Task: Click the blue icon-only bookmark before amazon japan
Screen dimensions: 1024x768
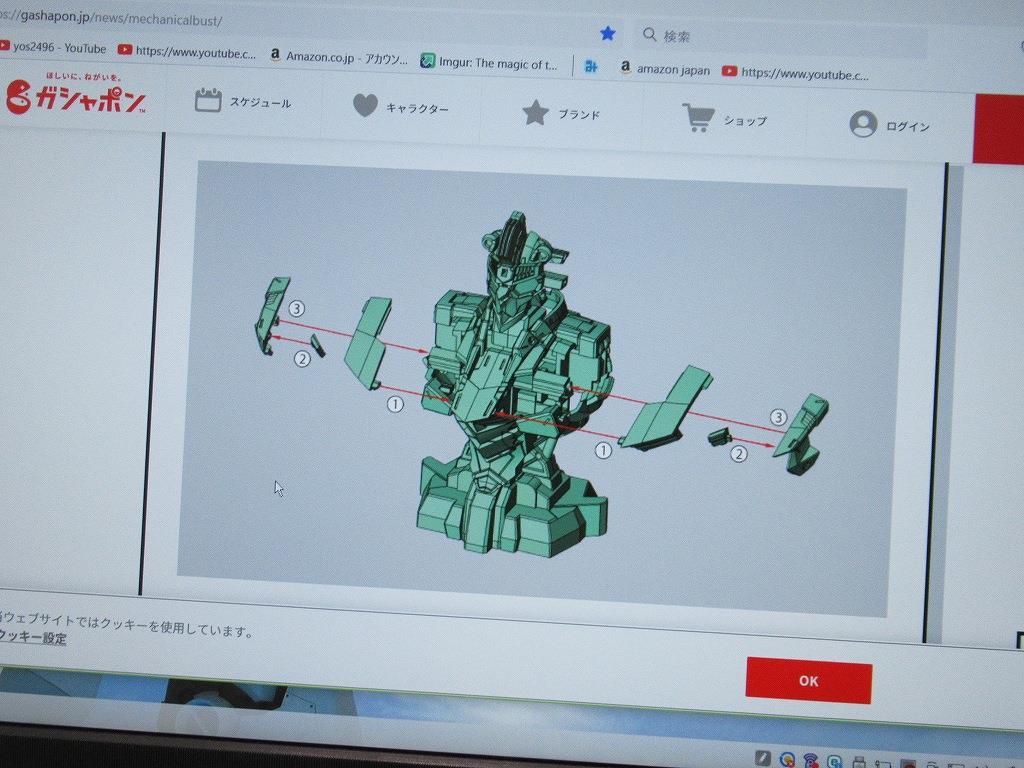Action: pyautogui.click(x=591, y=66)
